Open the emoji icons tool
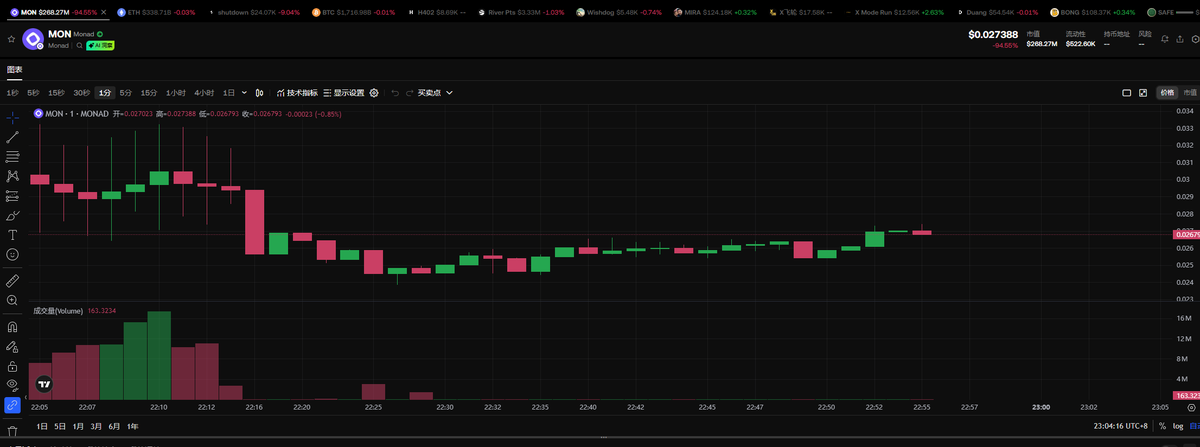Image resolution: width=1200 pixels, height=447 pixels. tap(12, 255)
